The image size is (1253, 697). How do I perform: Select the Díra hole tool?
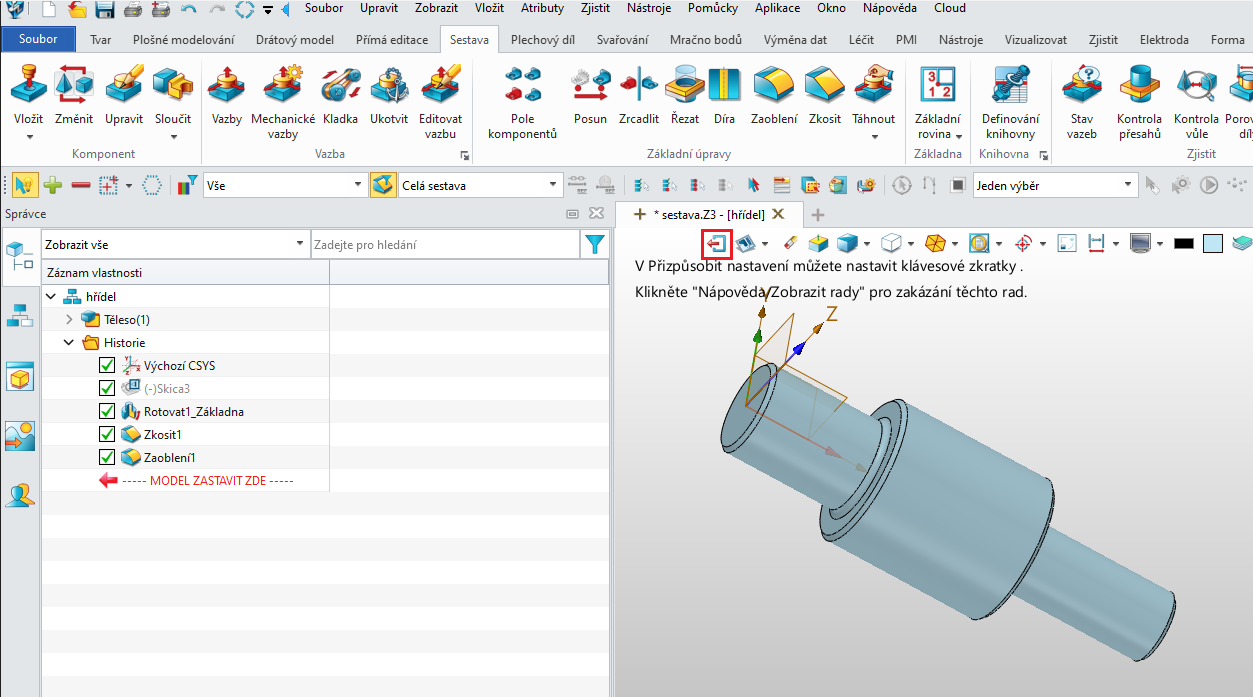[x=724, y=95]
